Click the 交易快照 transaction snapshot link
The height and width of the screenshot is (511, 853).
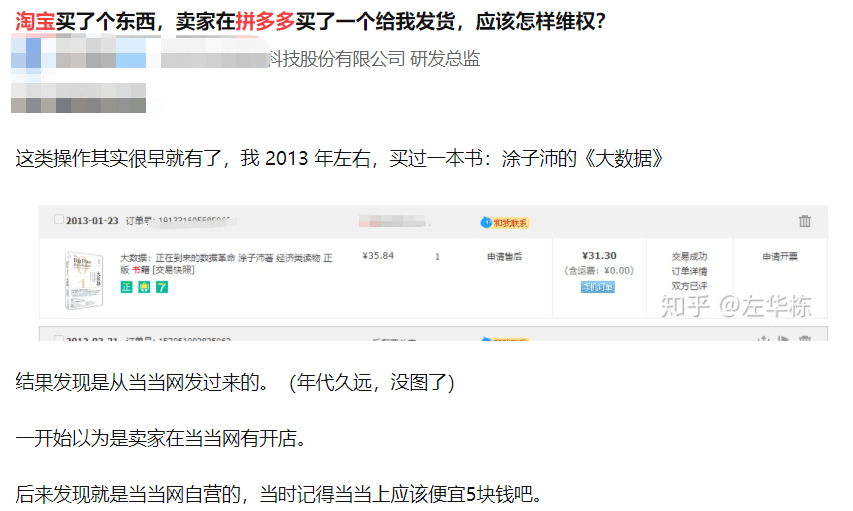[x=173, y=270]
